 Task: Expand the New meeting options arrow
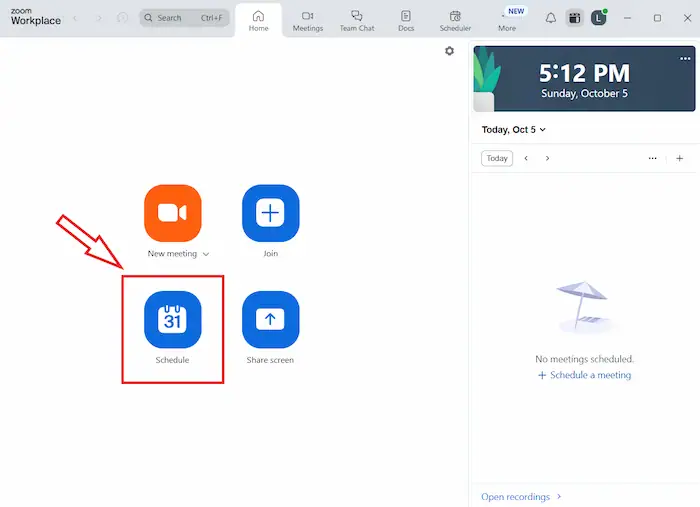[206, 254]
